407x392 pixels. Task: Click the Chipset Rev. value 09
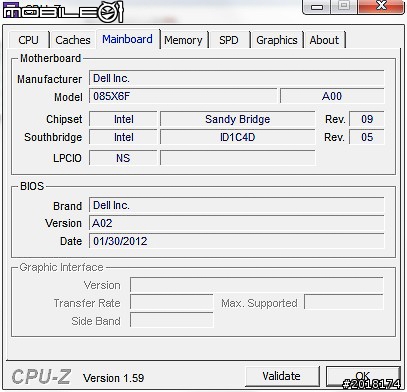pyautogui.click(x=367, y=119)
